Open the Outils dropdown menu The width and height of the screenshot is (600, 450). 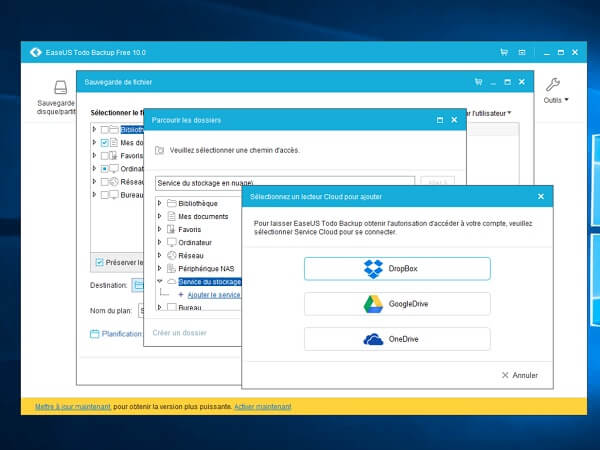[x=556, y=100]
